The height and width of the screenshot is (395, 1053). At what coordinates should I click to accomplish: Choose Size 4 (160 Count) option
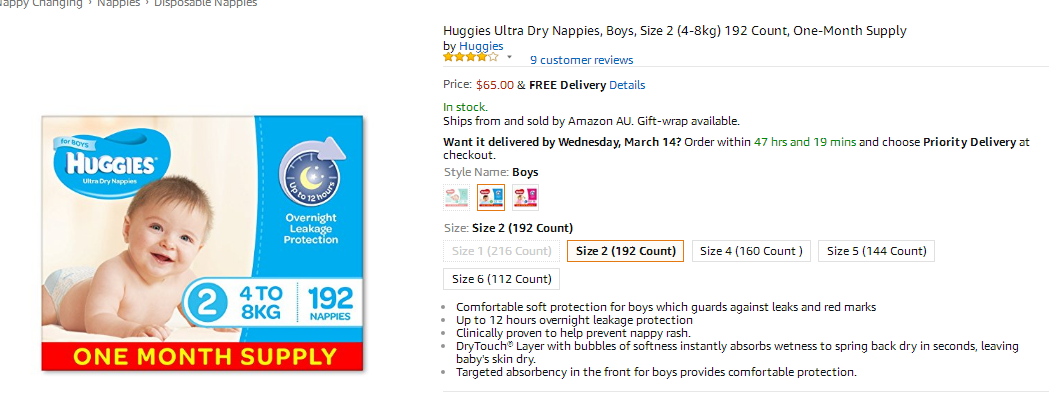pyautogui.click(x=751, y=251)
